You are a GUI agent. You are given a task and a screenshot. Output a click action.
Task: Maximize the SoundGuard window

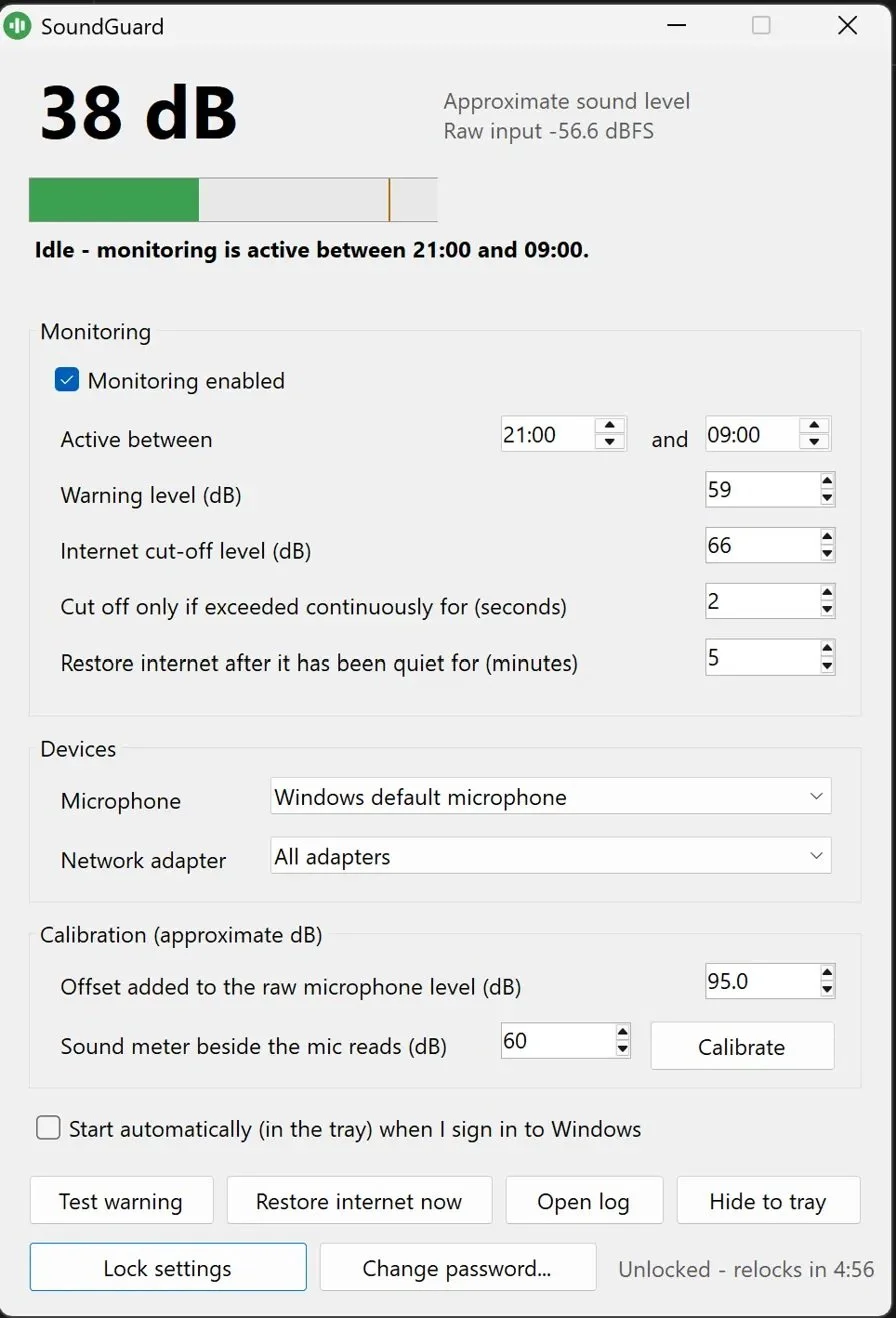pos(761,26)
